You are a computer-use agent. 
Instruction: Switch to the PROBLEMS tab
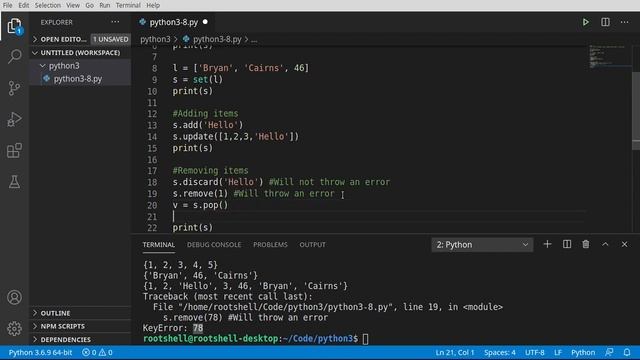(x=270, y=244)
